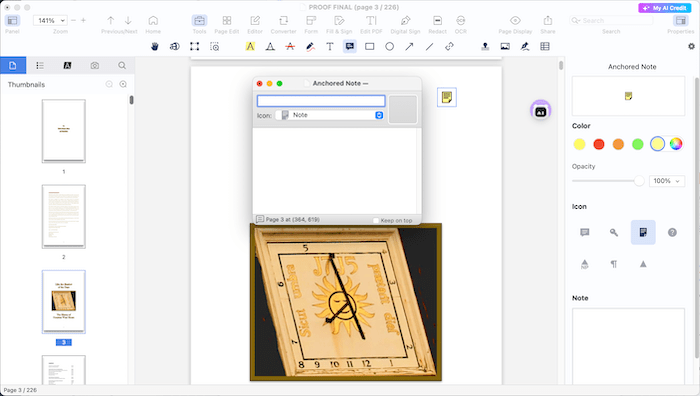Open annotation toolbar settings gear
This screenshot has width=700, height=396.
pos(692,46)
